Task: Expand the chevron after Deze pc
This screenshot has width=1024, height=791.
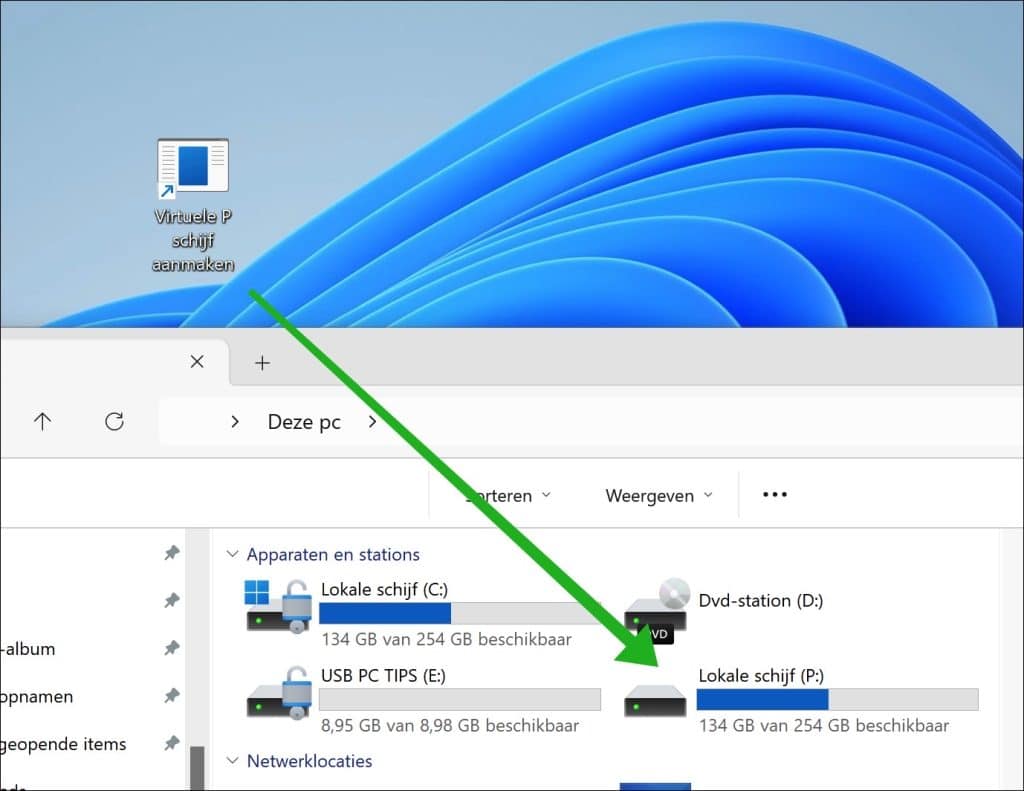Action: pyautogui.click(x=372, y=422)
